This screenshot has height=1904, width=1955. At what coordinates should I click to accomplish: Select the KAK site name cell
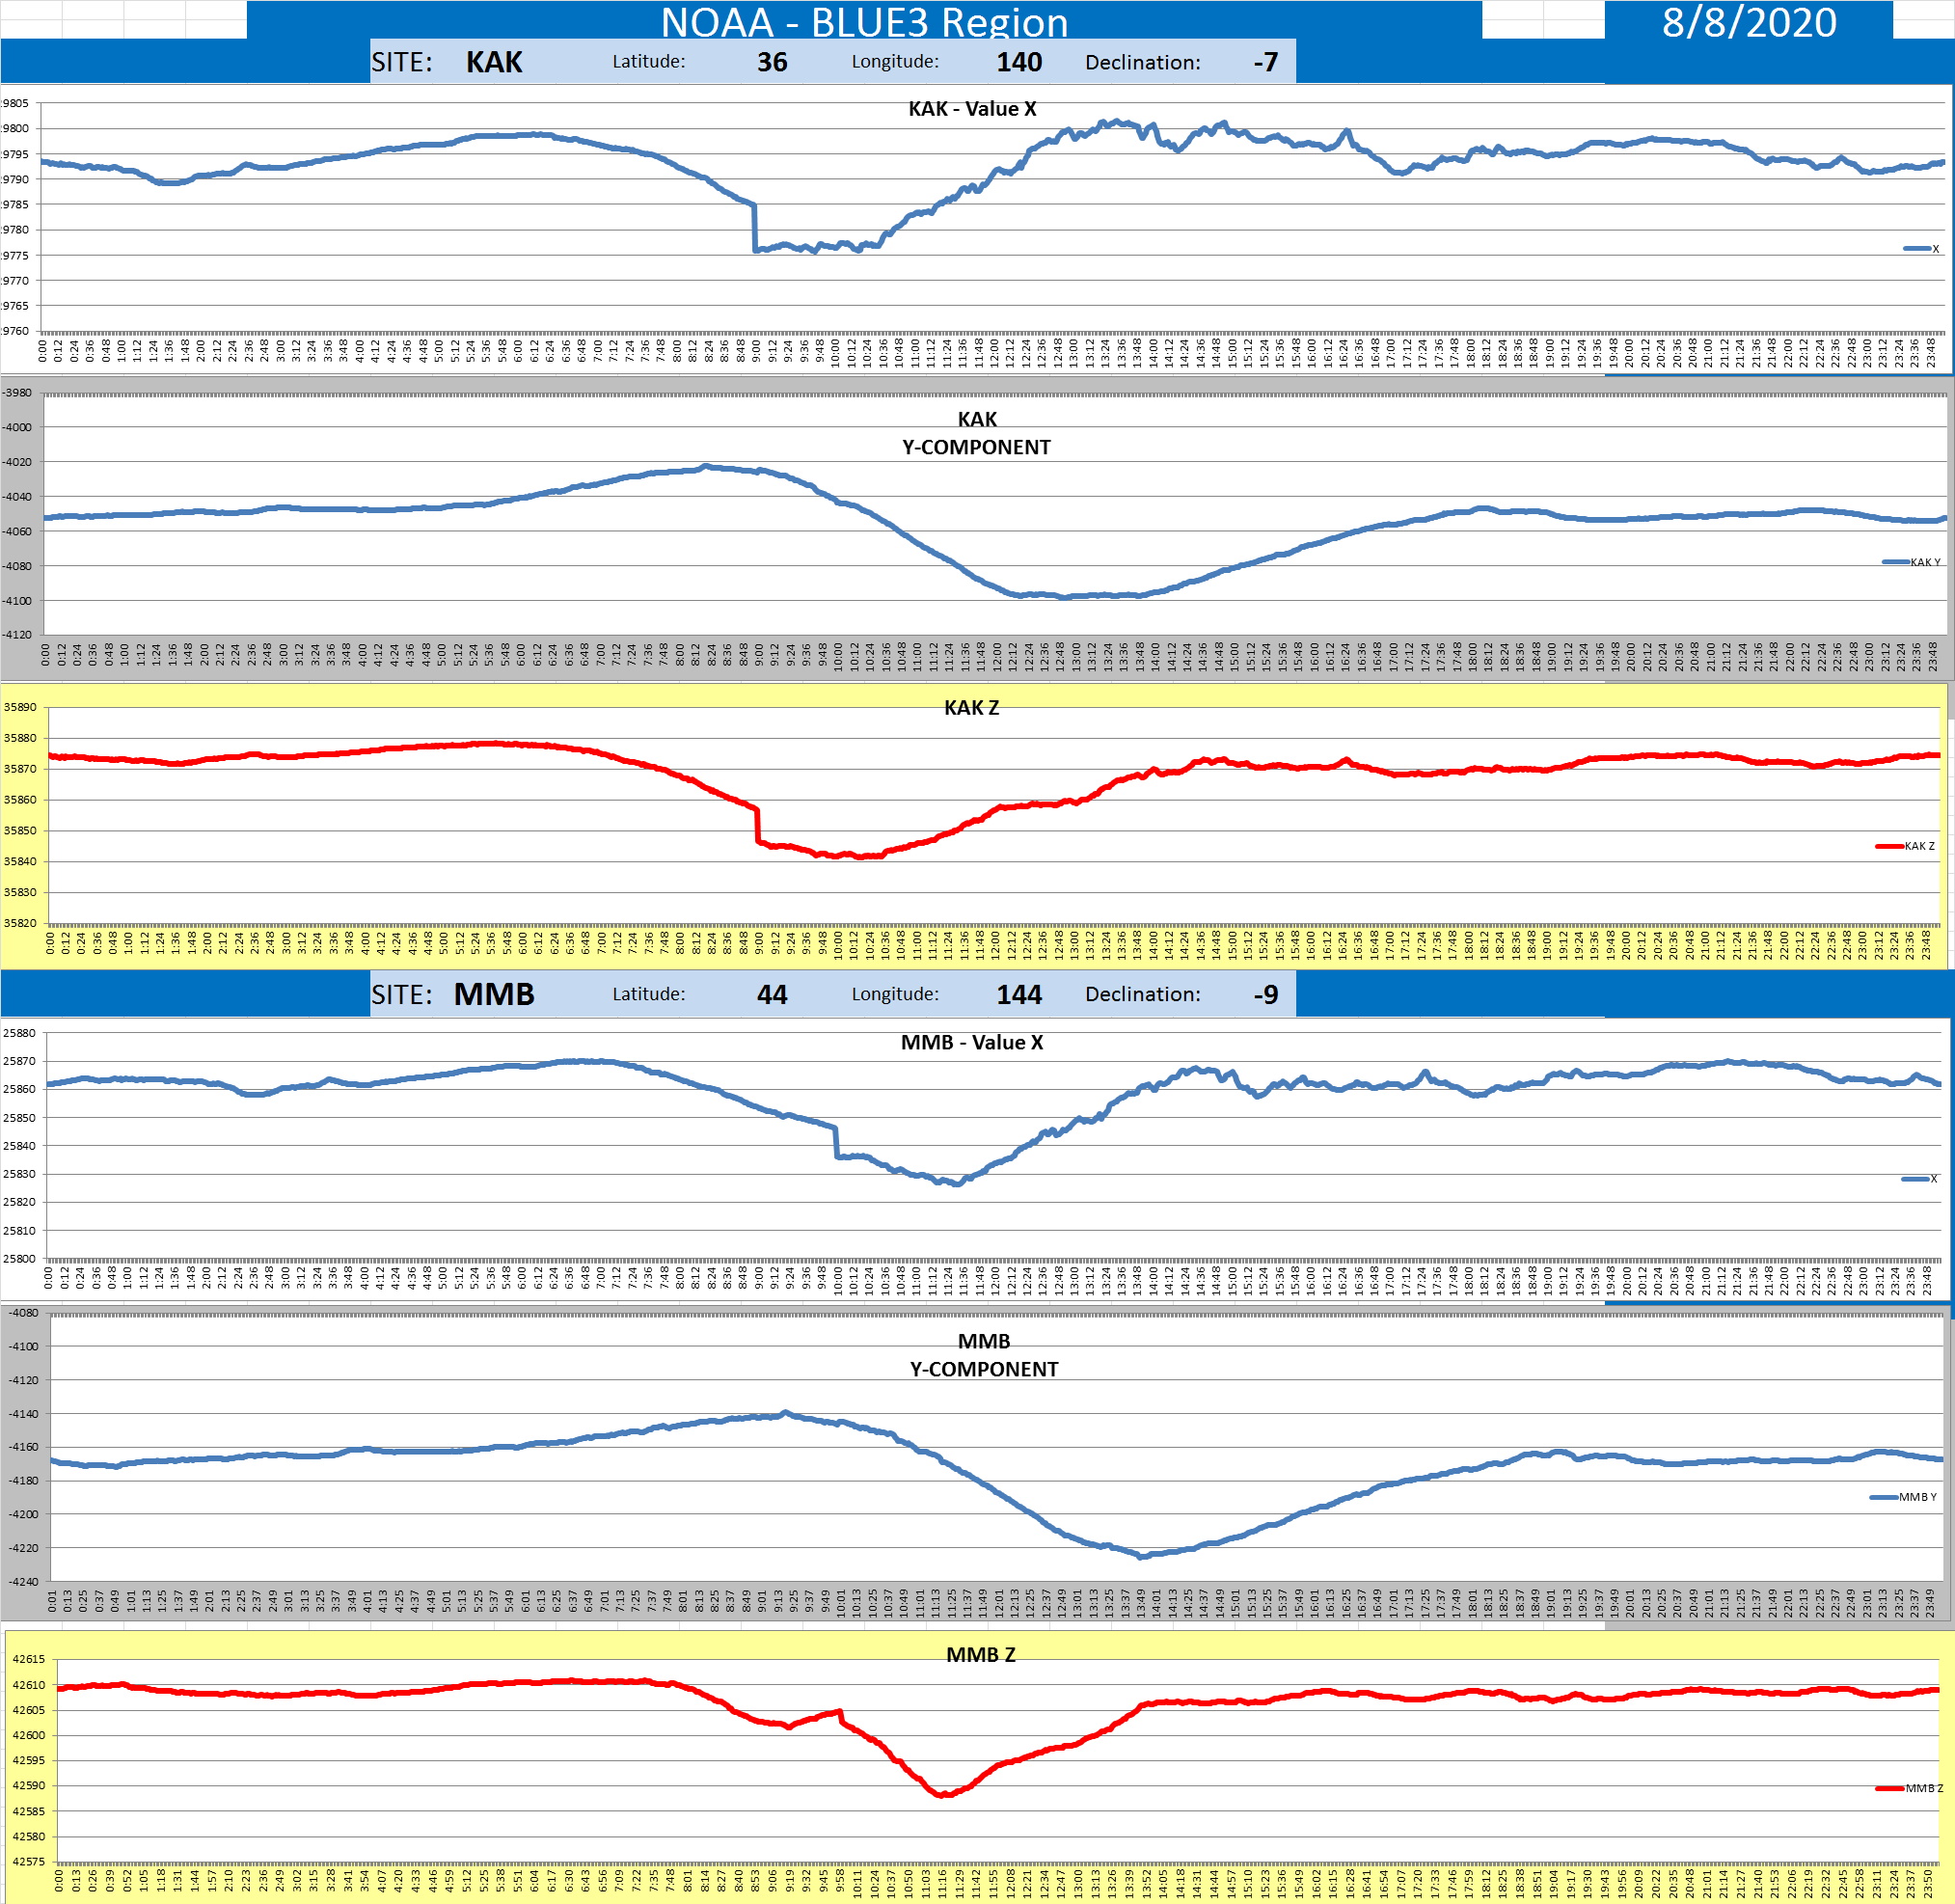pyautogui.click(x=494, y=62)
